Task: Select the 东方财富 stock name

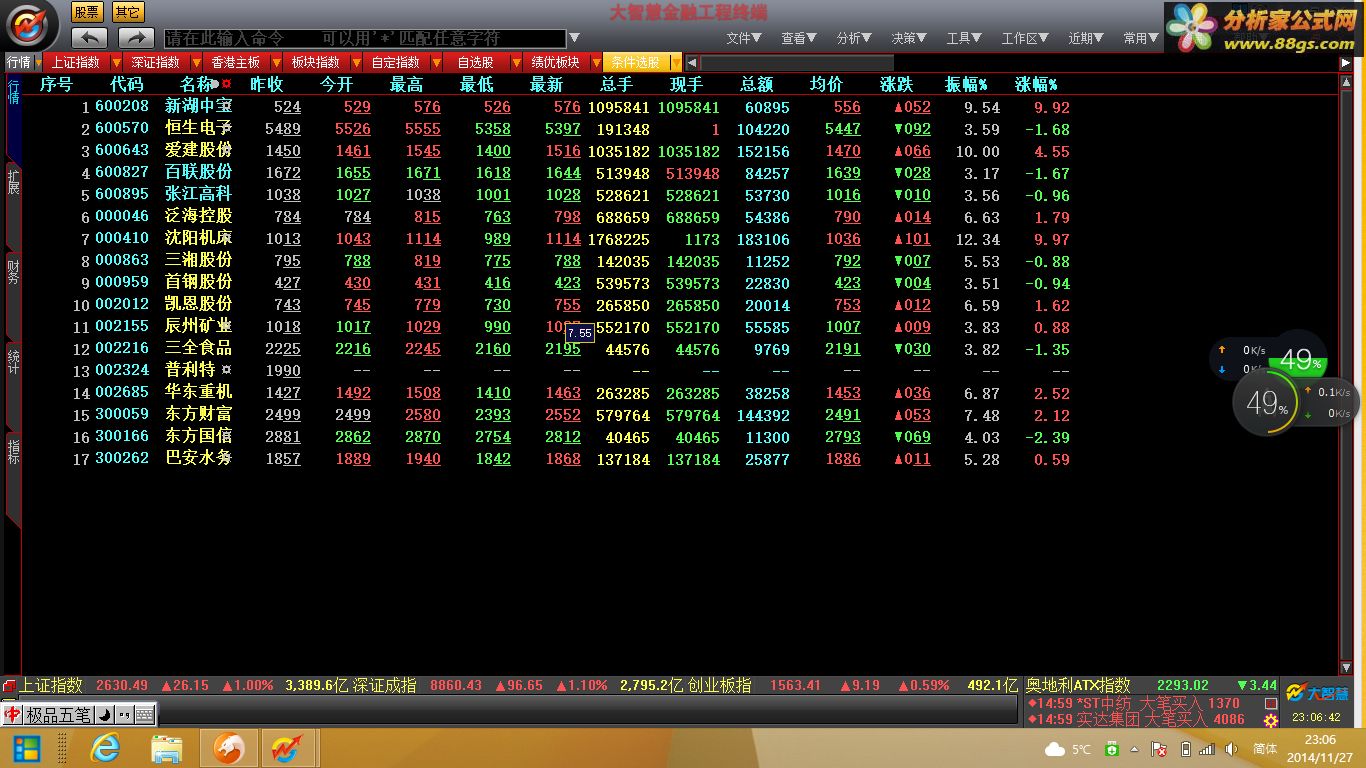Action: (x=198, y=415)
